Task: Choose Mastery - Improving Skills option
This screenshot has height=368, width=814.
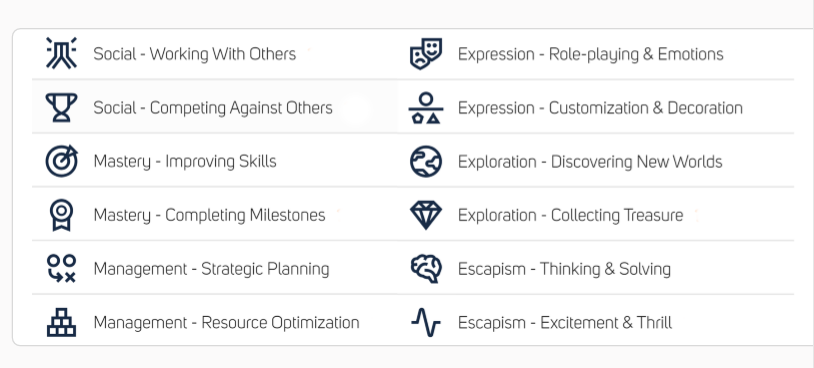Action: pos(185,161)
